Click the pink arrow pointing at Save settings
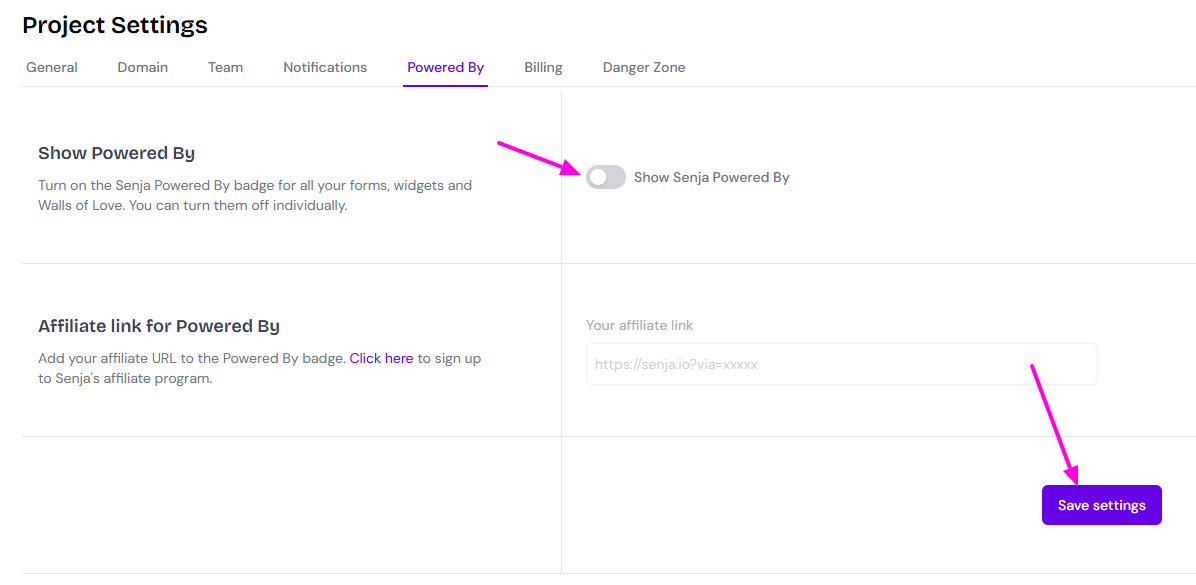1196x585 pixels. point(1052,422)
